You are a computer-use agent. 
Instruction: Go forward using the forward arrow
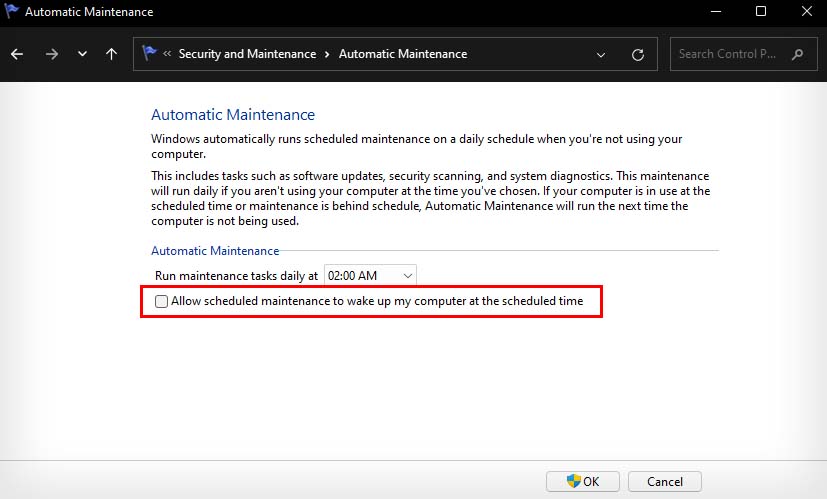click(x=52, y=54)
